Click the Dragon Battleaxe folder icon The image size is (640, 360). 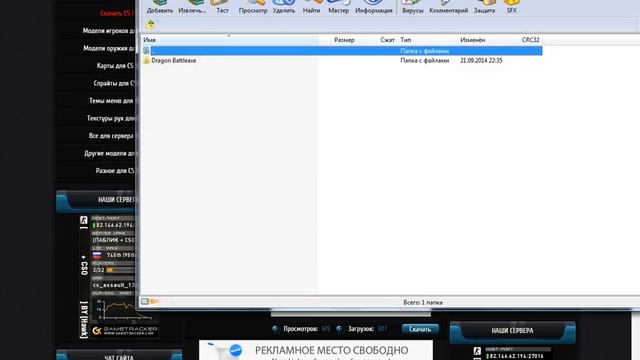coord(146,60)
